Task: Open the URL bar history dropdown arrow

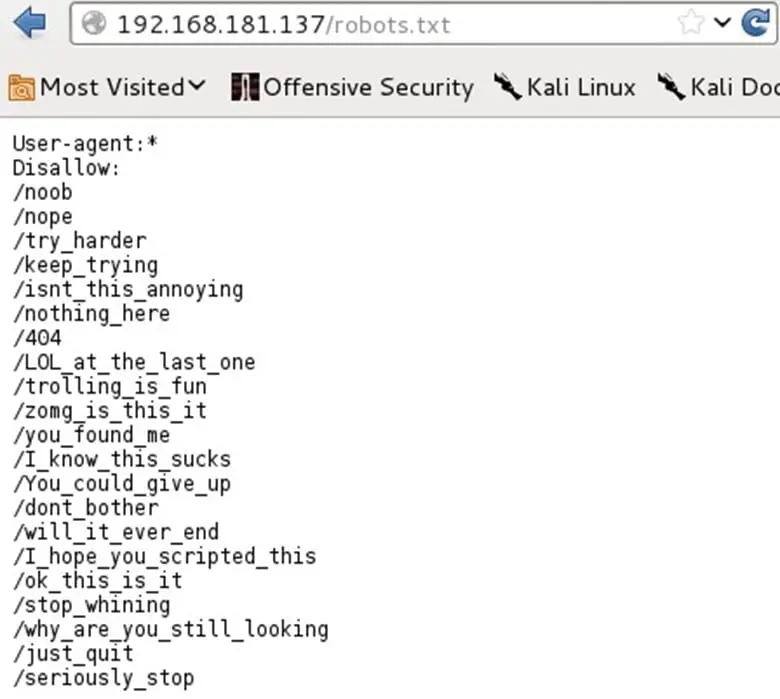Action: tap(722, 23)
